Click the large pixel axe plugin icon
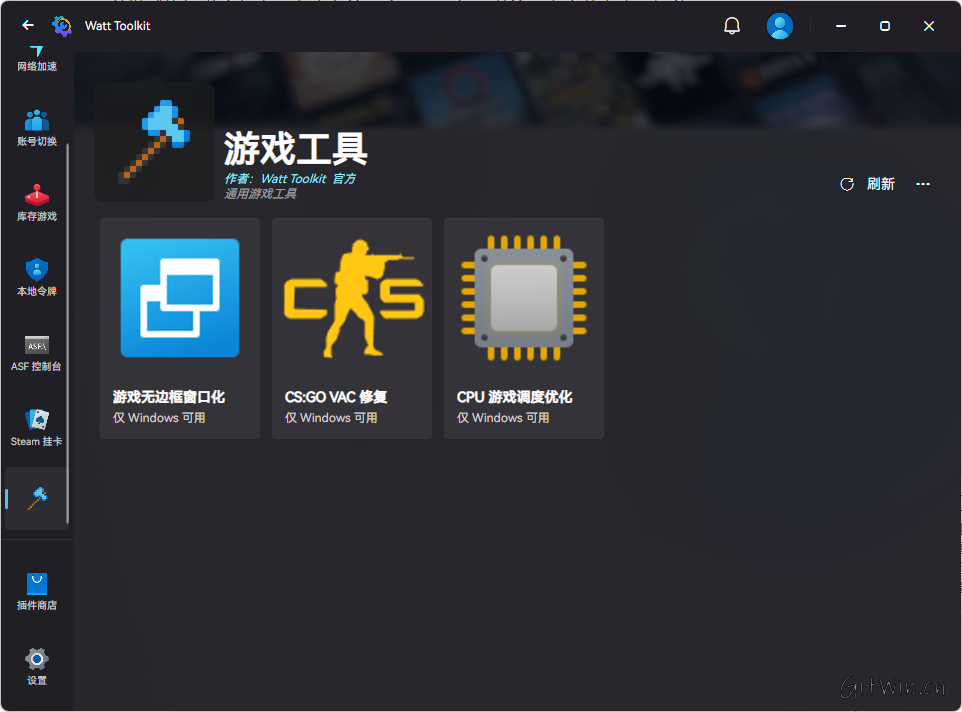Viewport: 962px width, 712px height. pos(154,142)
